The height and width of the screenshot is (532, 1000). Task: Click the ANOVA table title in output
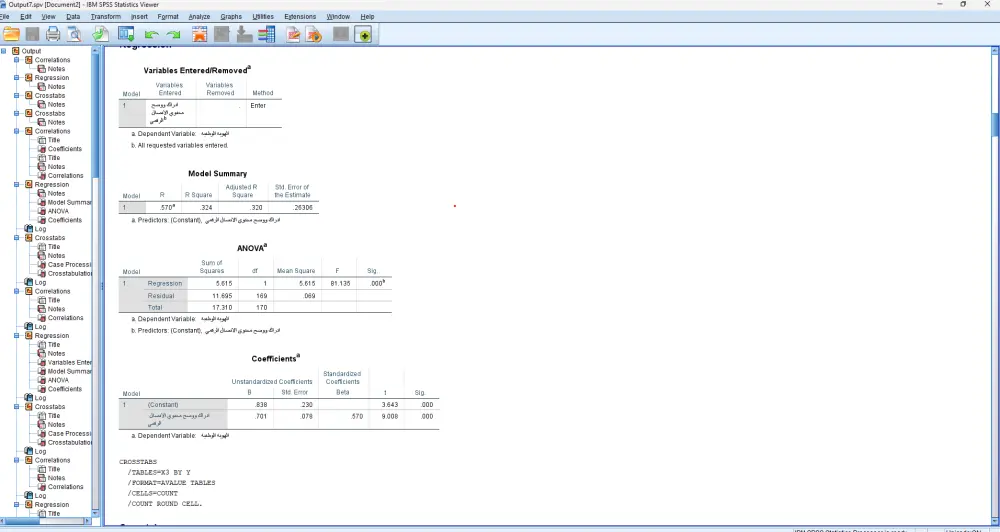pyautogui.click(x=252, y=248)
